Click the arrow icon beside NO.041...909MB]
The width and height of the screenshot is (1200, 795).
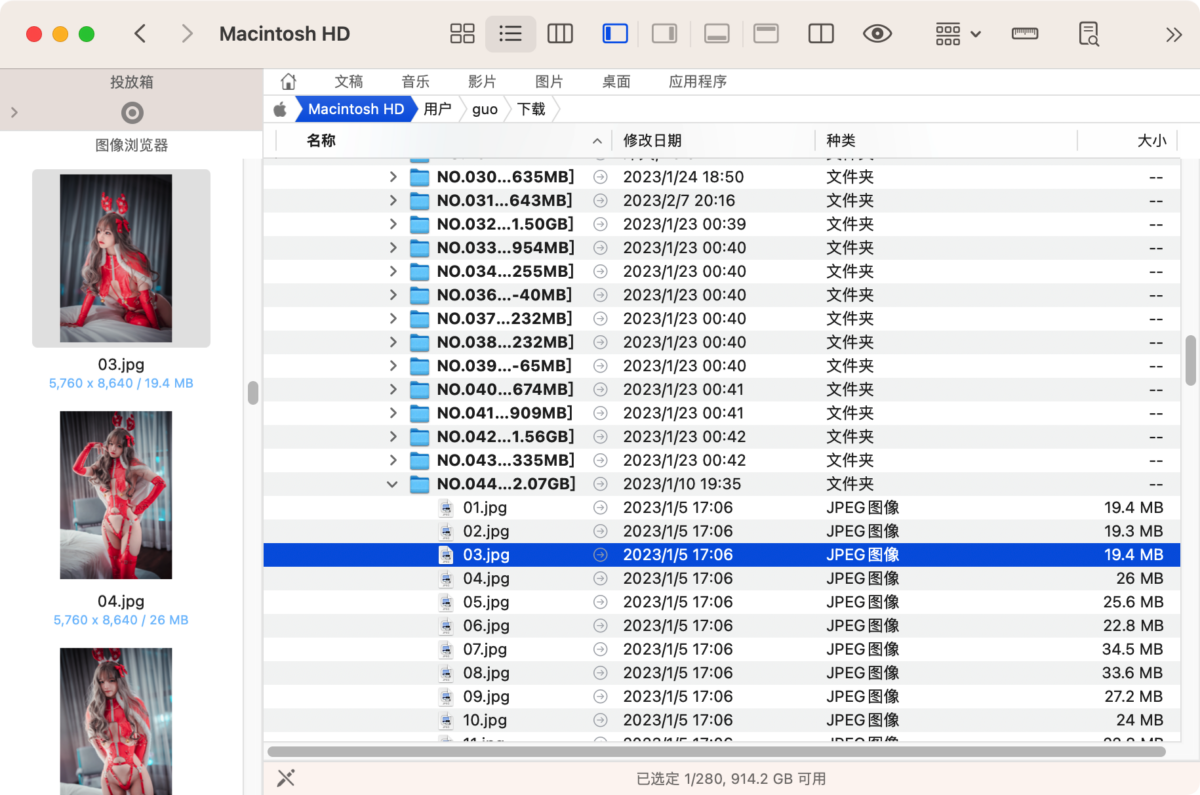pyautogui.click(x=600, y=413)
